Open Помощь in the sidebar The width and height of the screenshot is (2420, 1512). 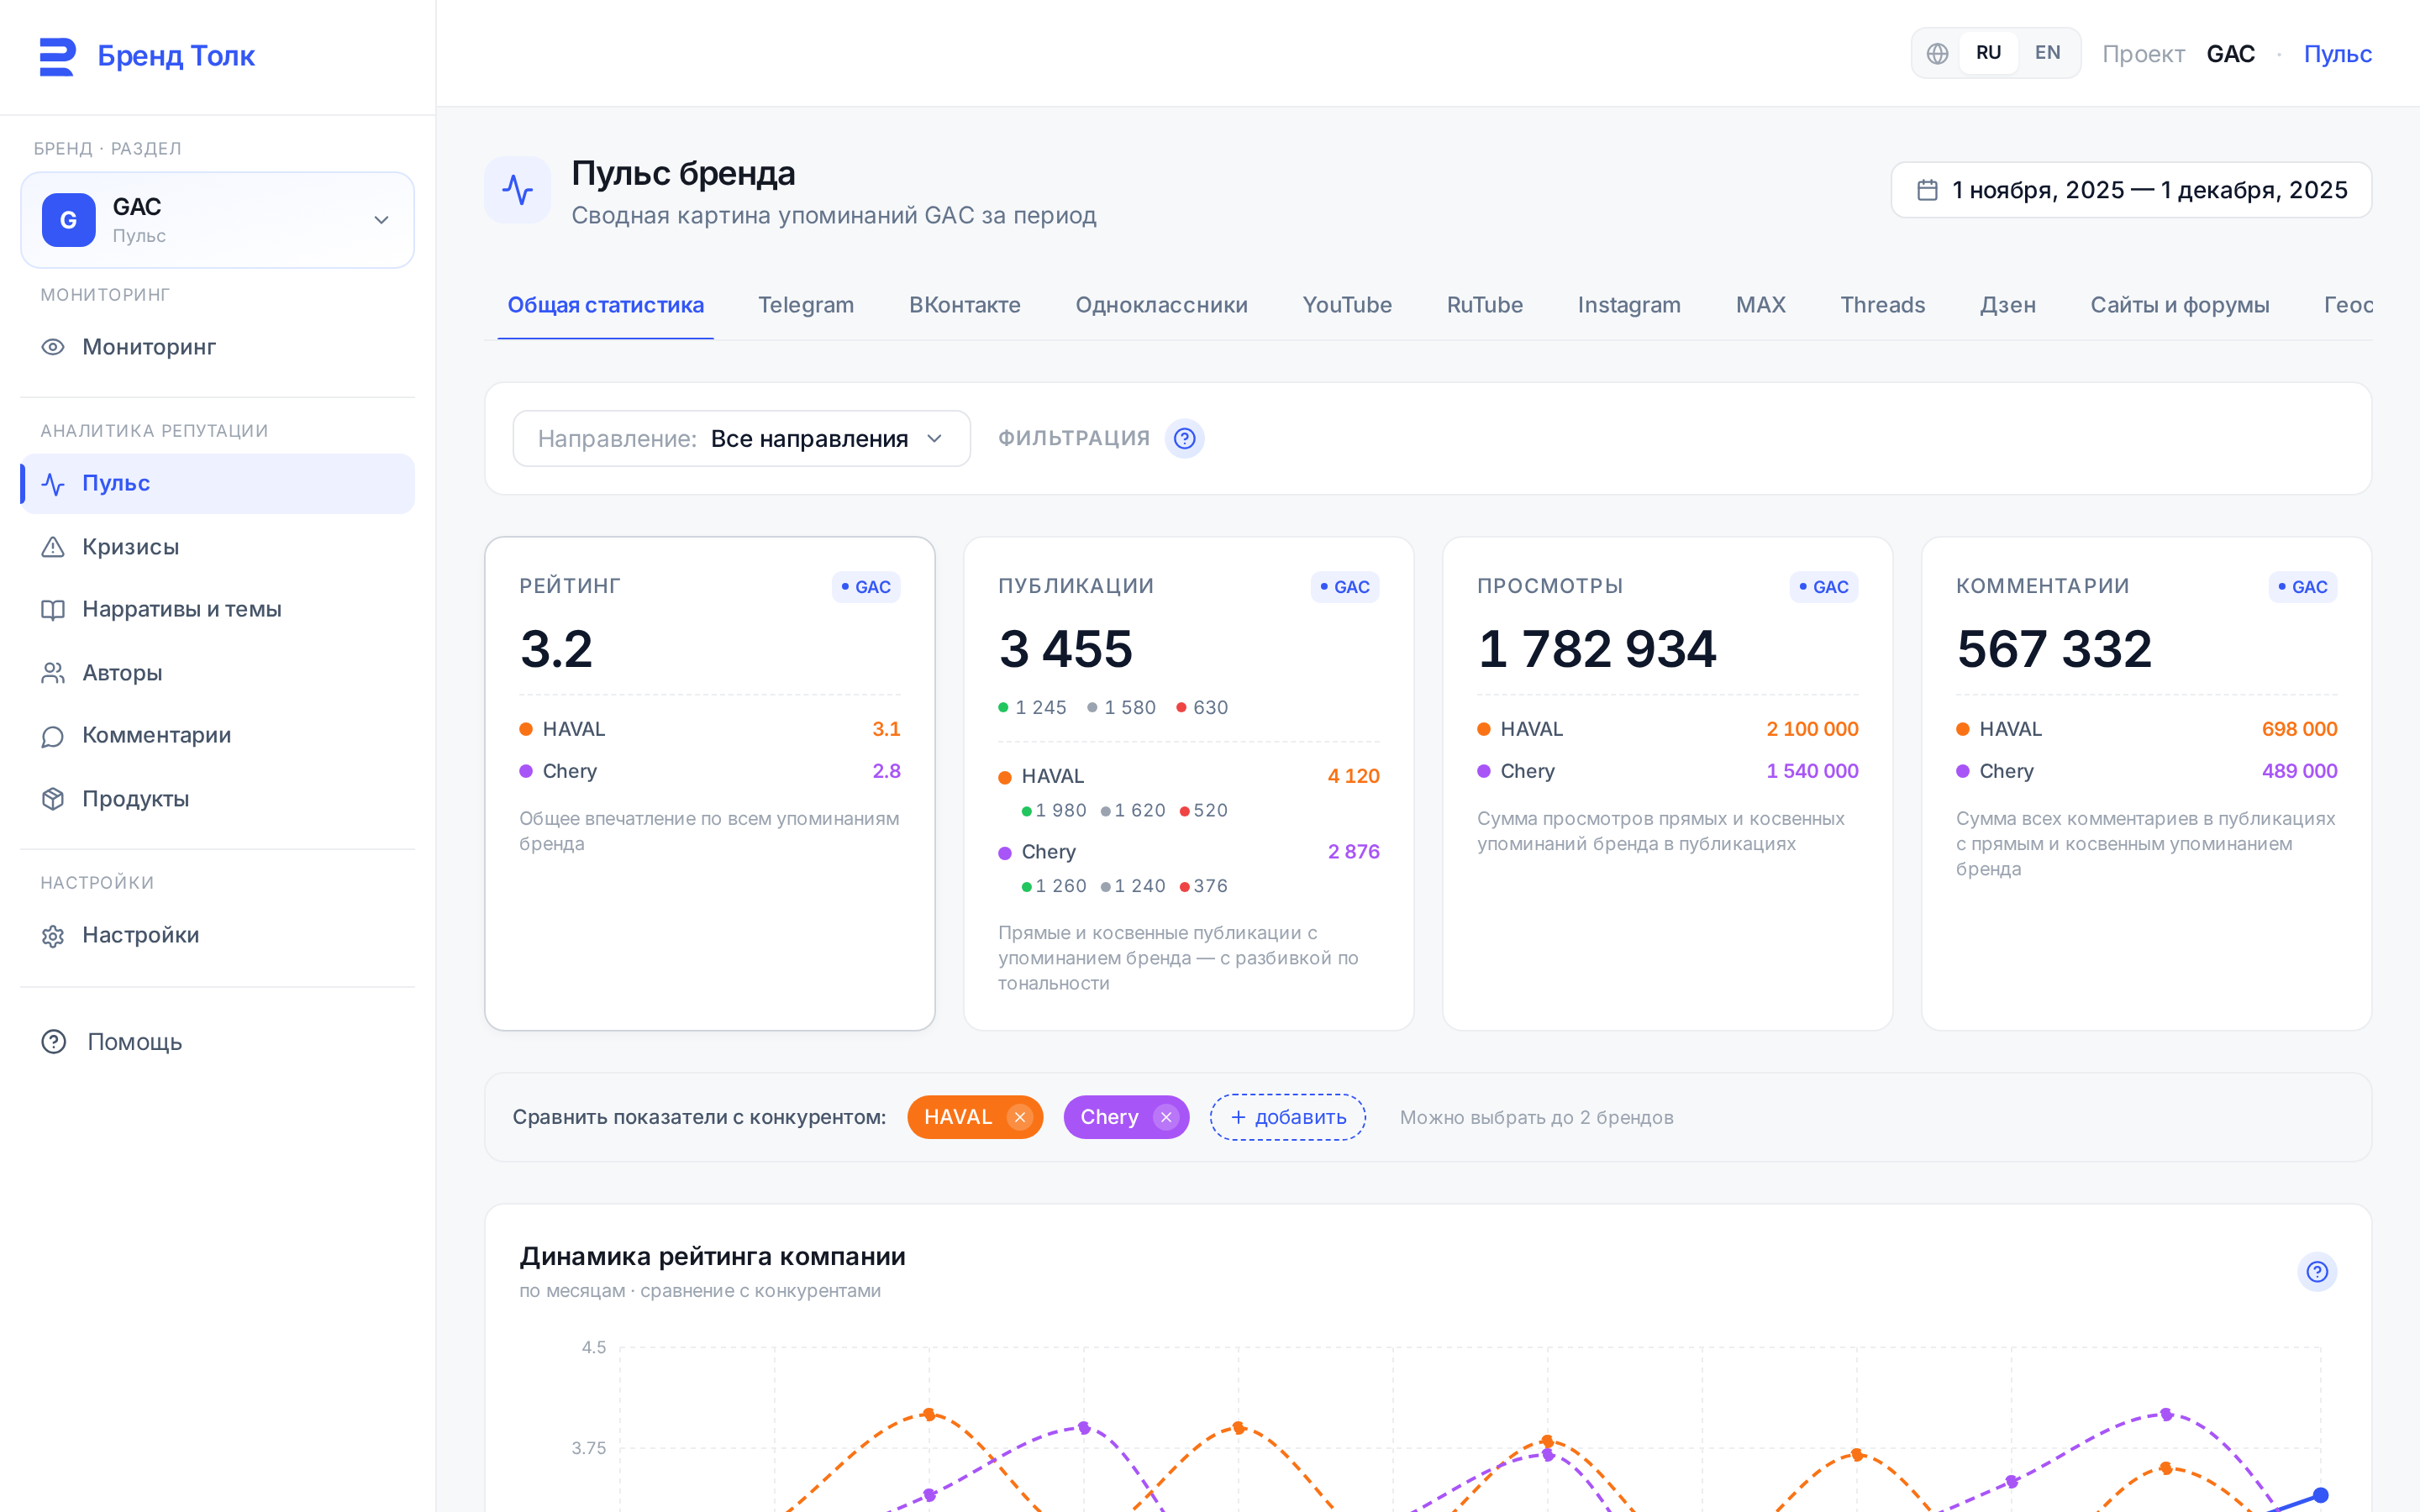(217, 1042)
